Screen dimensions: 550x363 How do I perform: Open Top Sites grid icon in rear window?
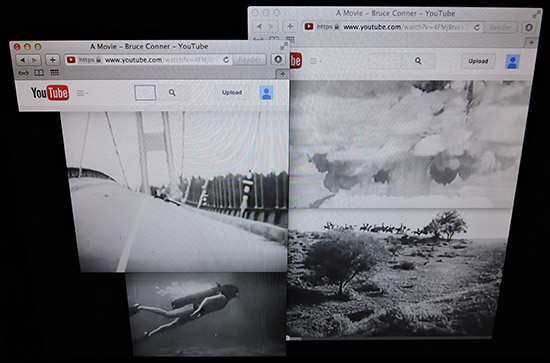(x=290, y=39)
